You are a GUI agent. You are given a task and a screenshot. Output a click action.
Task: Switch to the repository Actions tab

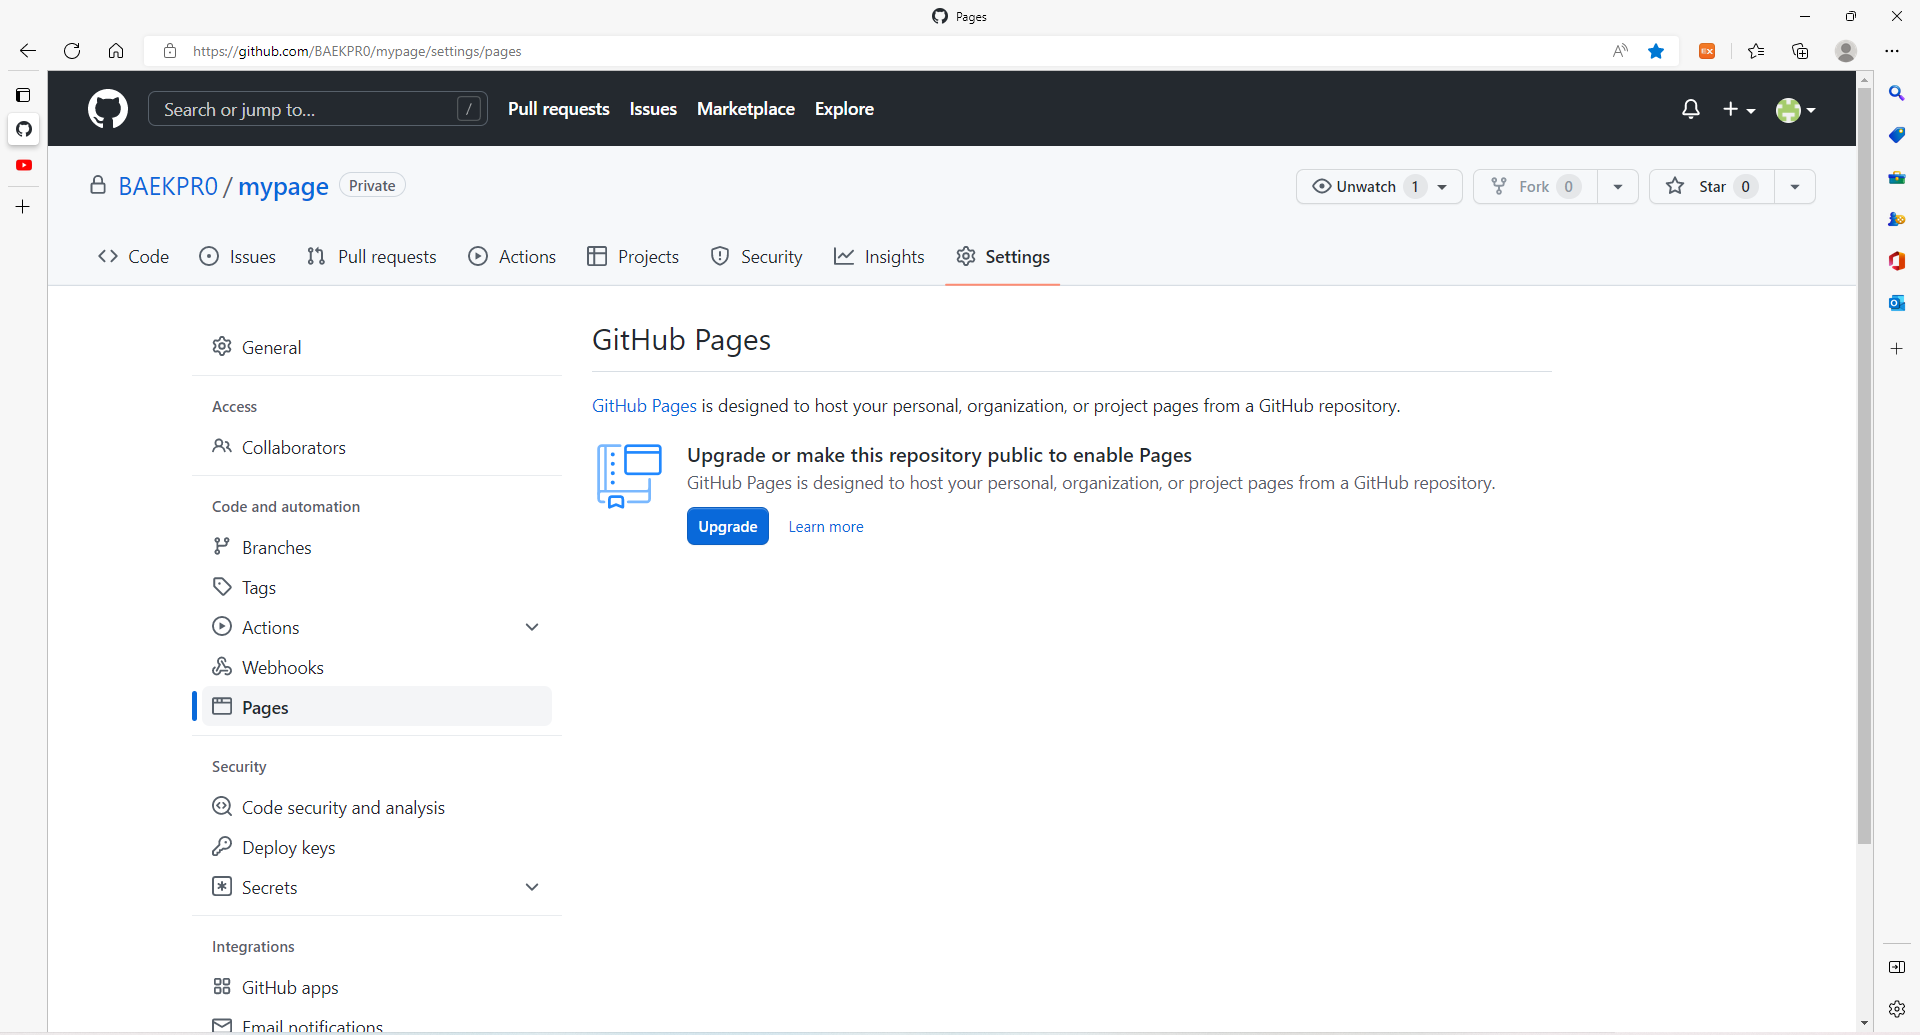(512, 257)
